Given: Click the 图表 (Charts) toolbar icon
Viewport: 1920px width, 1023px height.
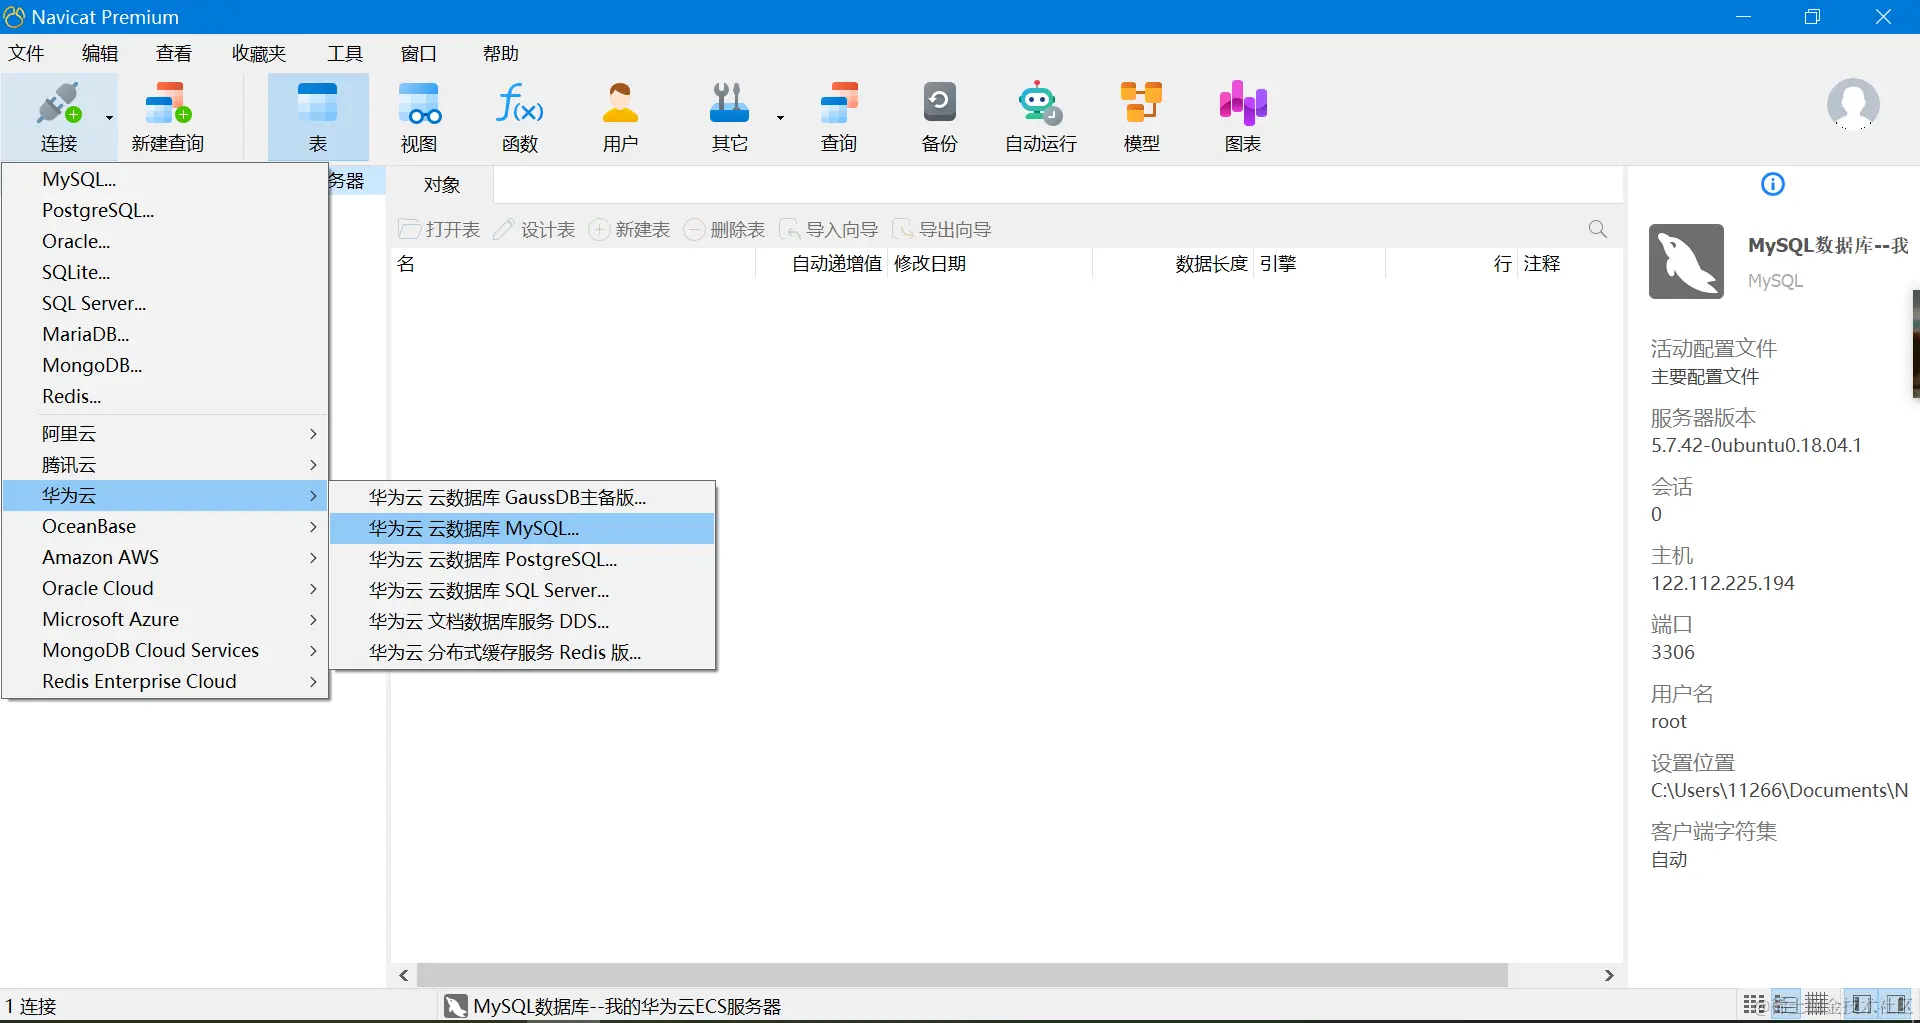Looking at the screenshot, I should click(x=1241, y=115).
